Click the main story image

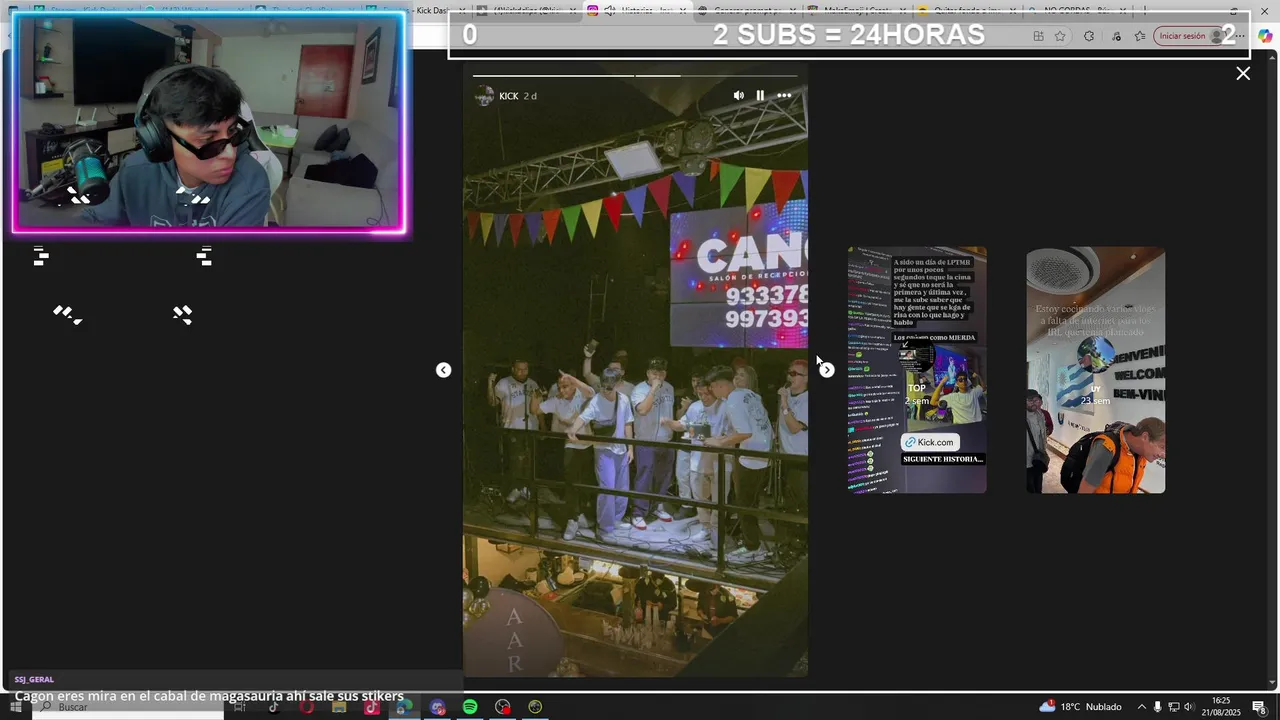635,370
